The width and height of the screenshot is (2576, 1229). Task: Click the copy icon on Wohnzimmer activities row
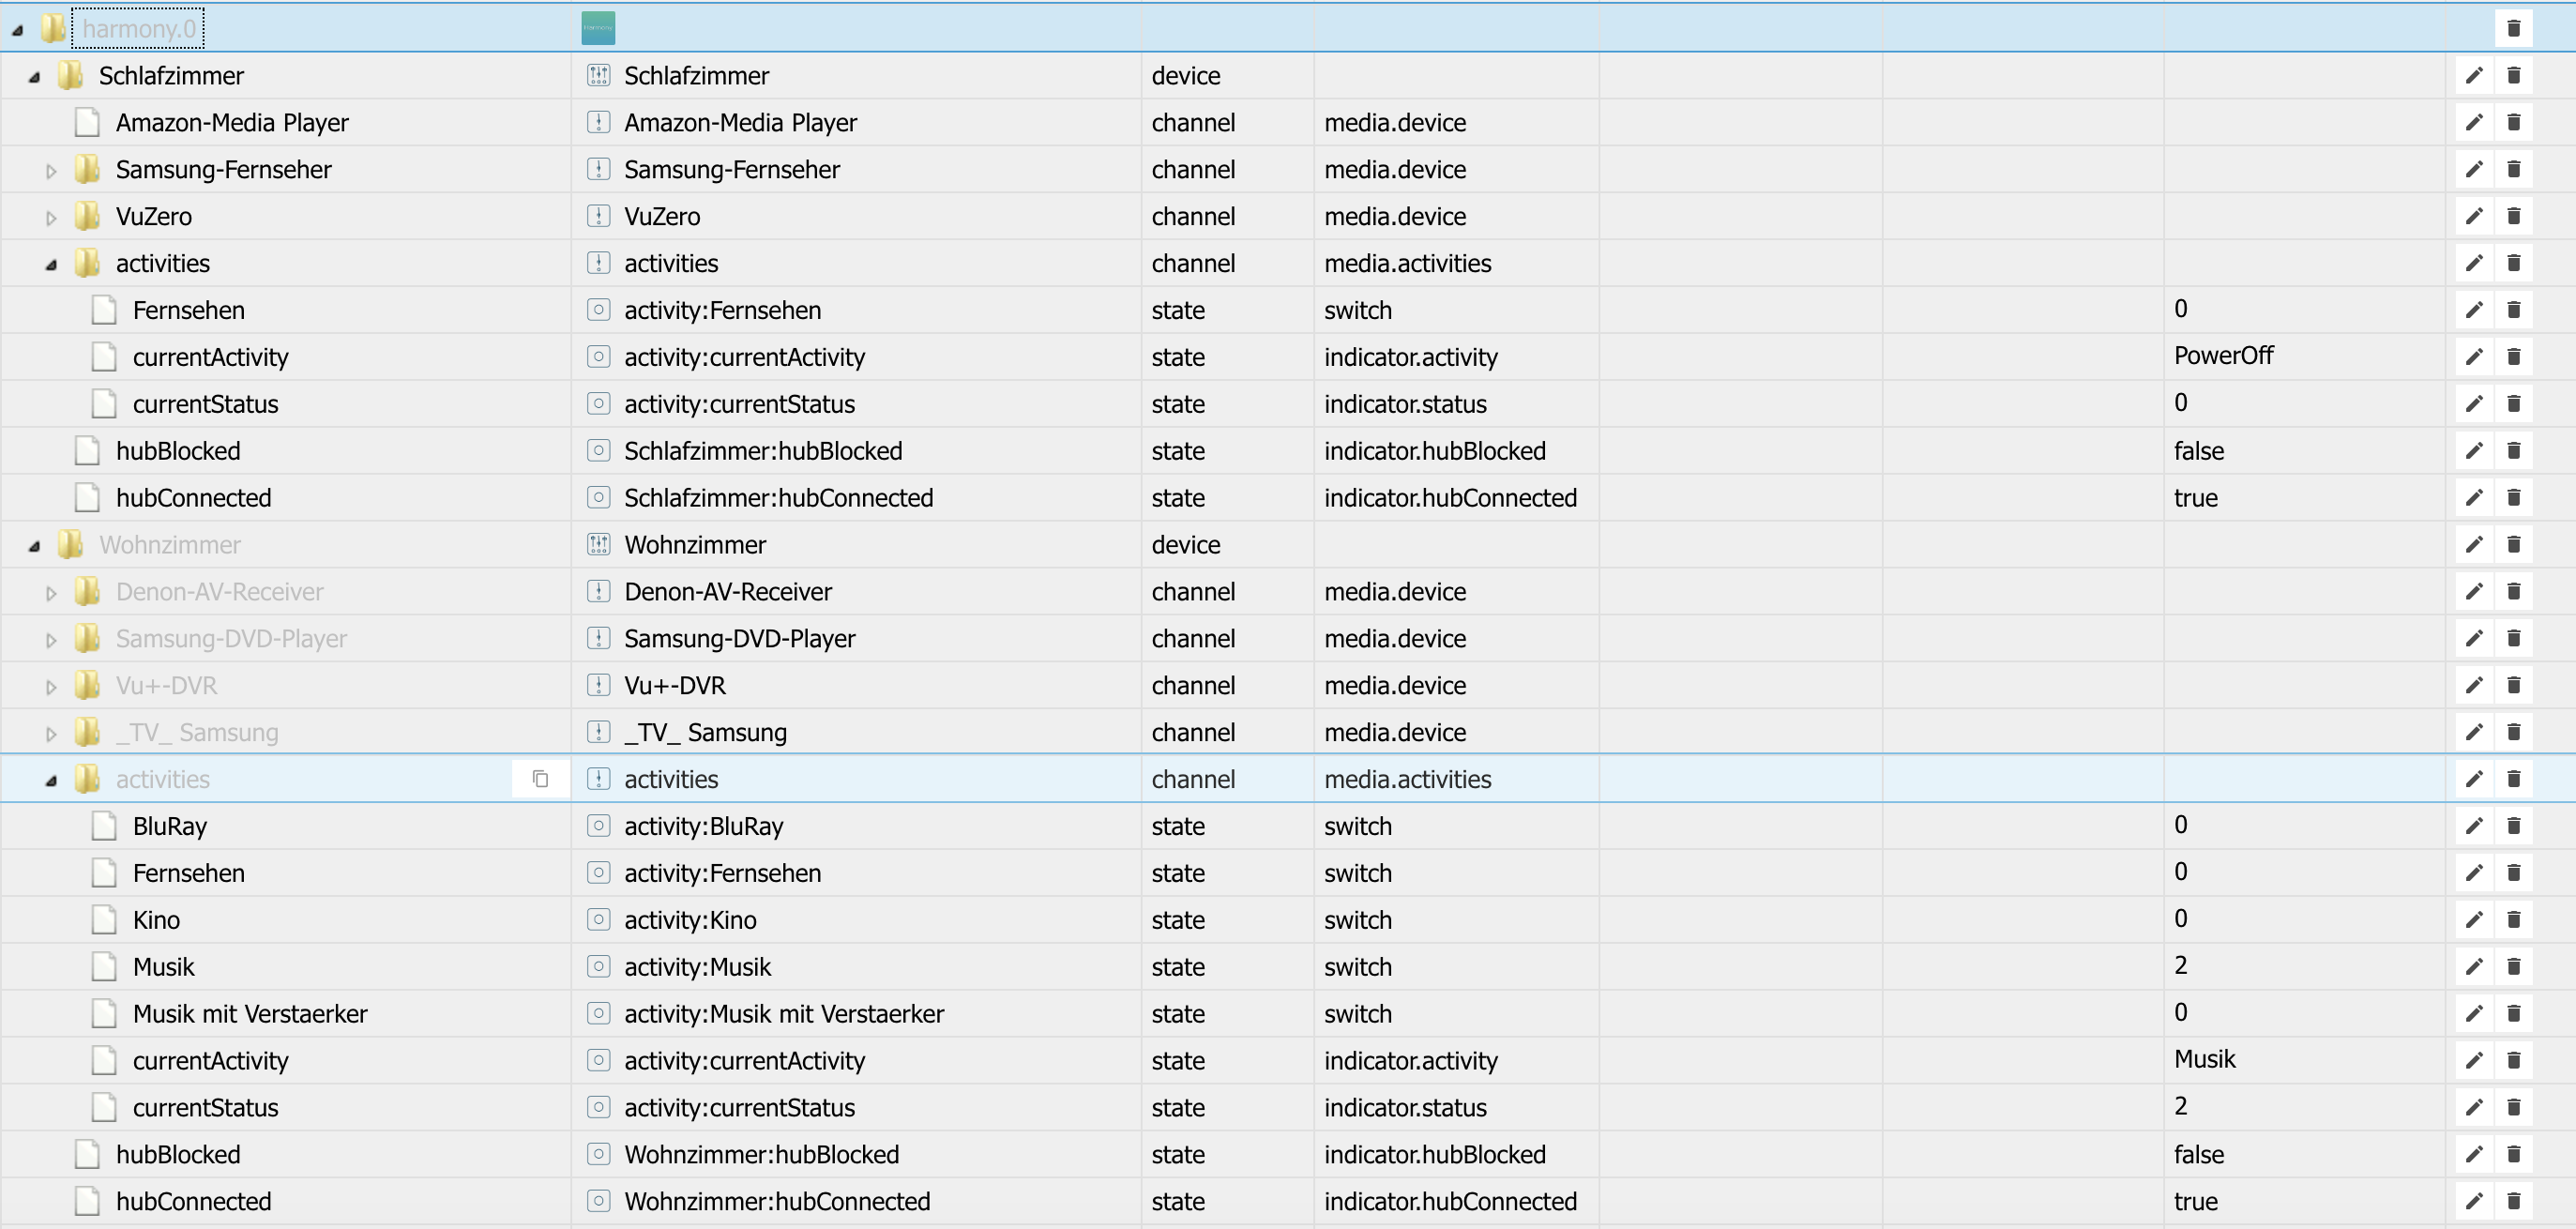[540, 778]
